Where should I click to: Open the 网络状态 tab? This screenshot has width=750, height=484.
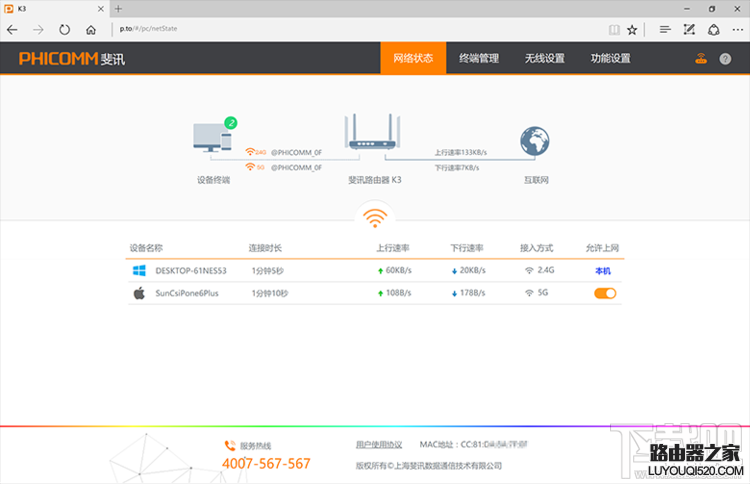pyautogui.click(x=413, y=58)
